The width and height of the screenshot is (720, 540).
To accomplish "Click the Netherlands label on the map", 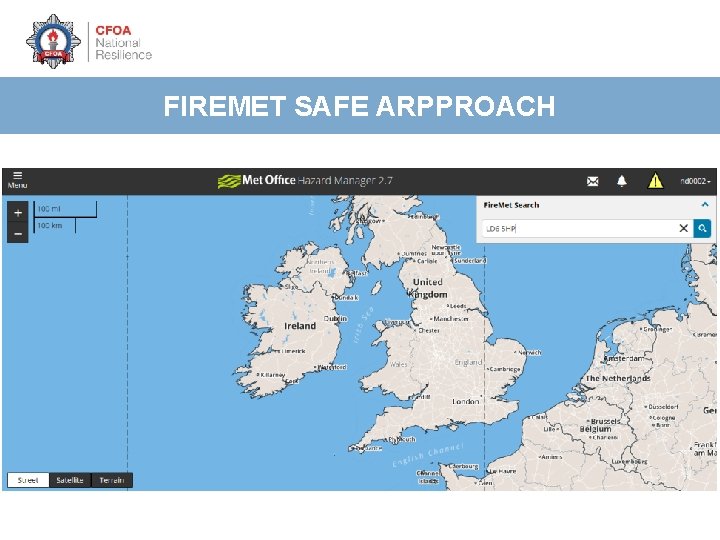I will 618,378.
